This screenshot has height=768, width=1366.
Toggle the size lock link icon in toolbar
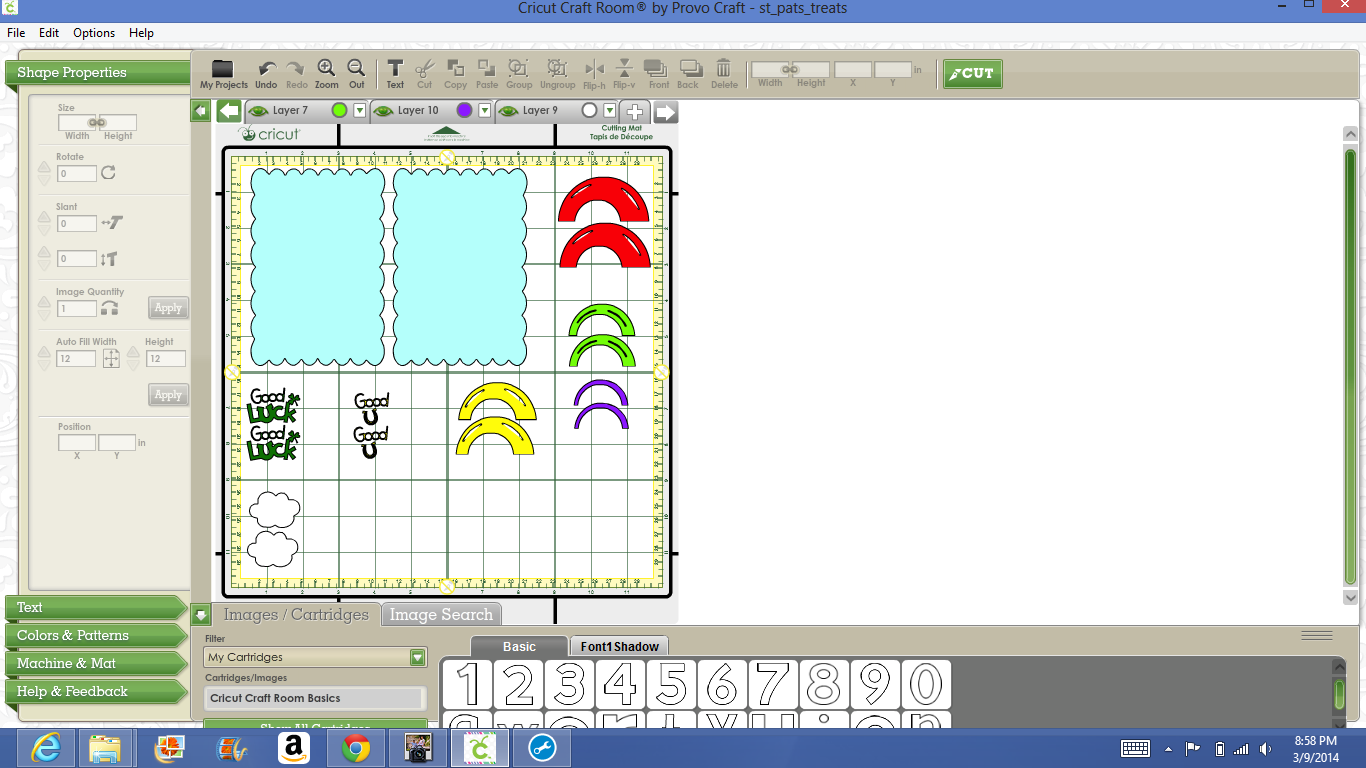[790, 69]
